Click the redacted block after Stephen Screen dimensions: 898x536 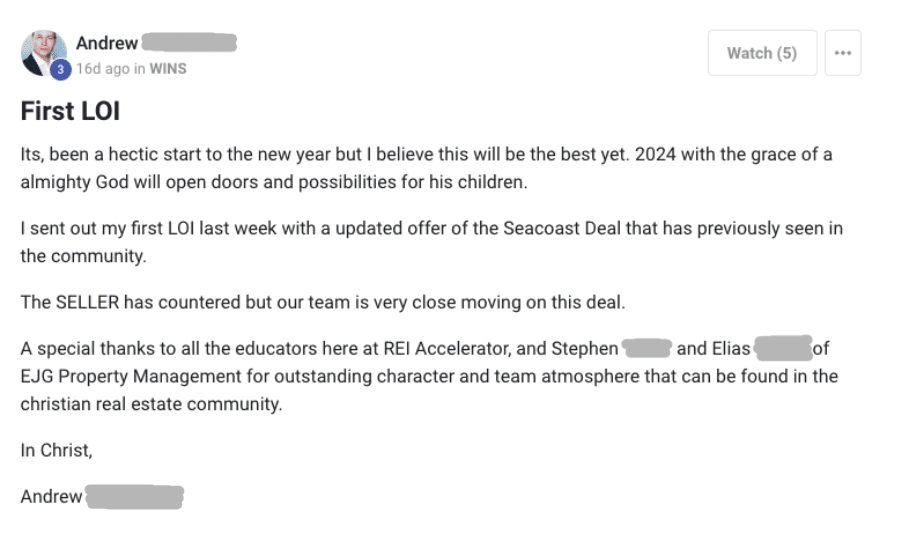[647, 348]
